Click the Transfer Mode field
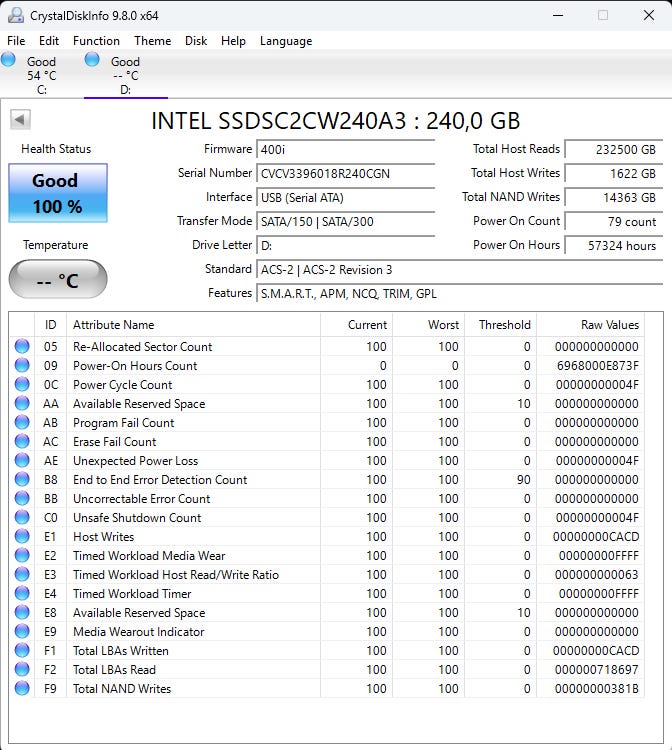Screen dimensions: 672x750 345,221
